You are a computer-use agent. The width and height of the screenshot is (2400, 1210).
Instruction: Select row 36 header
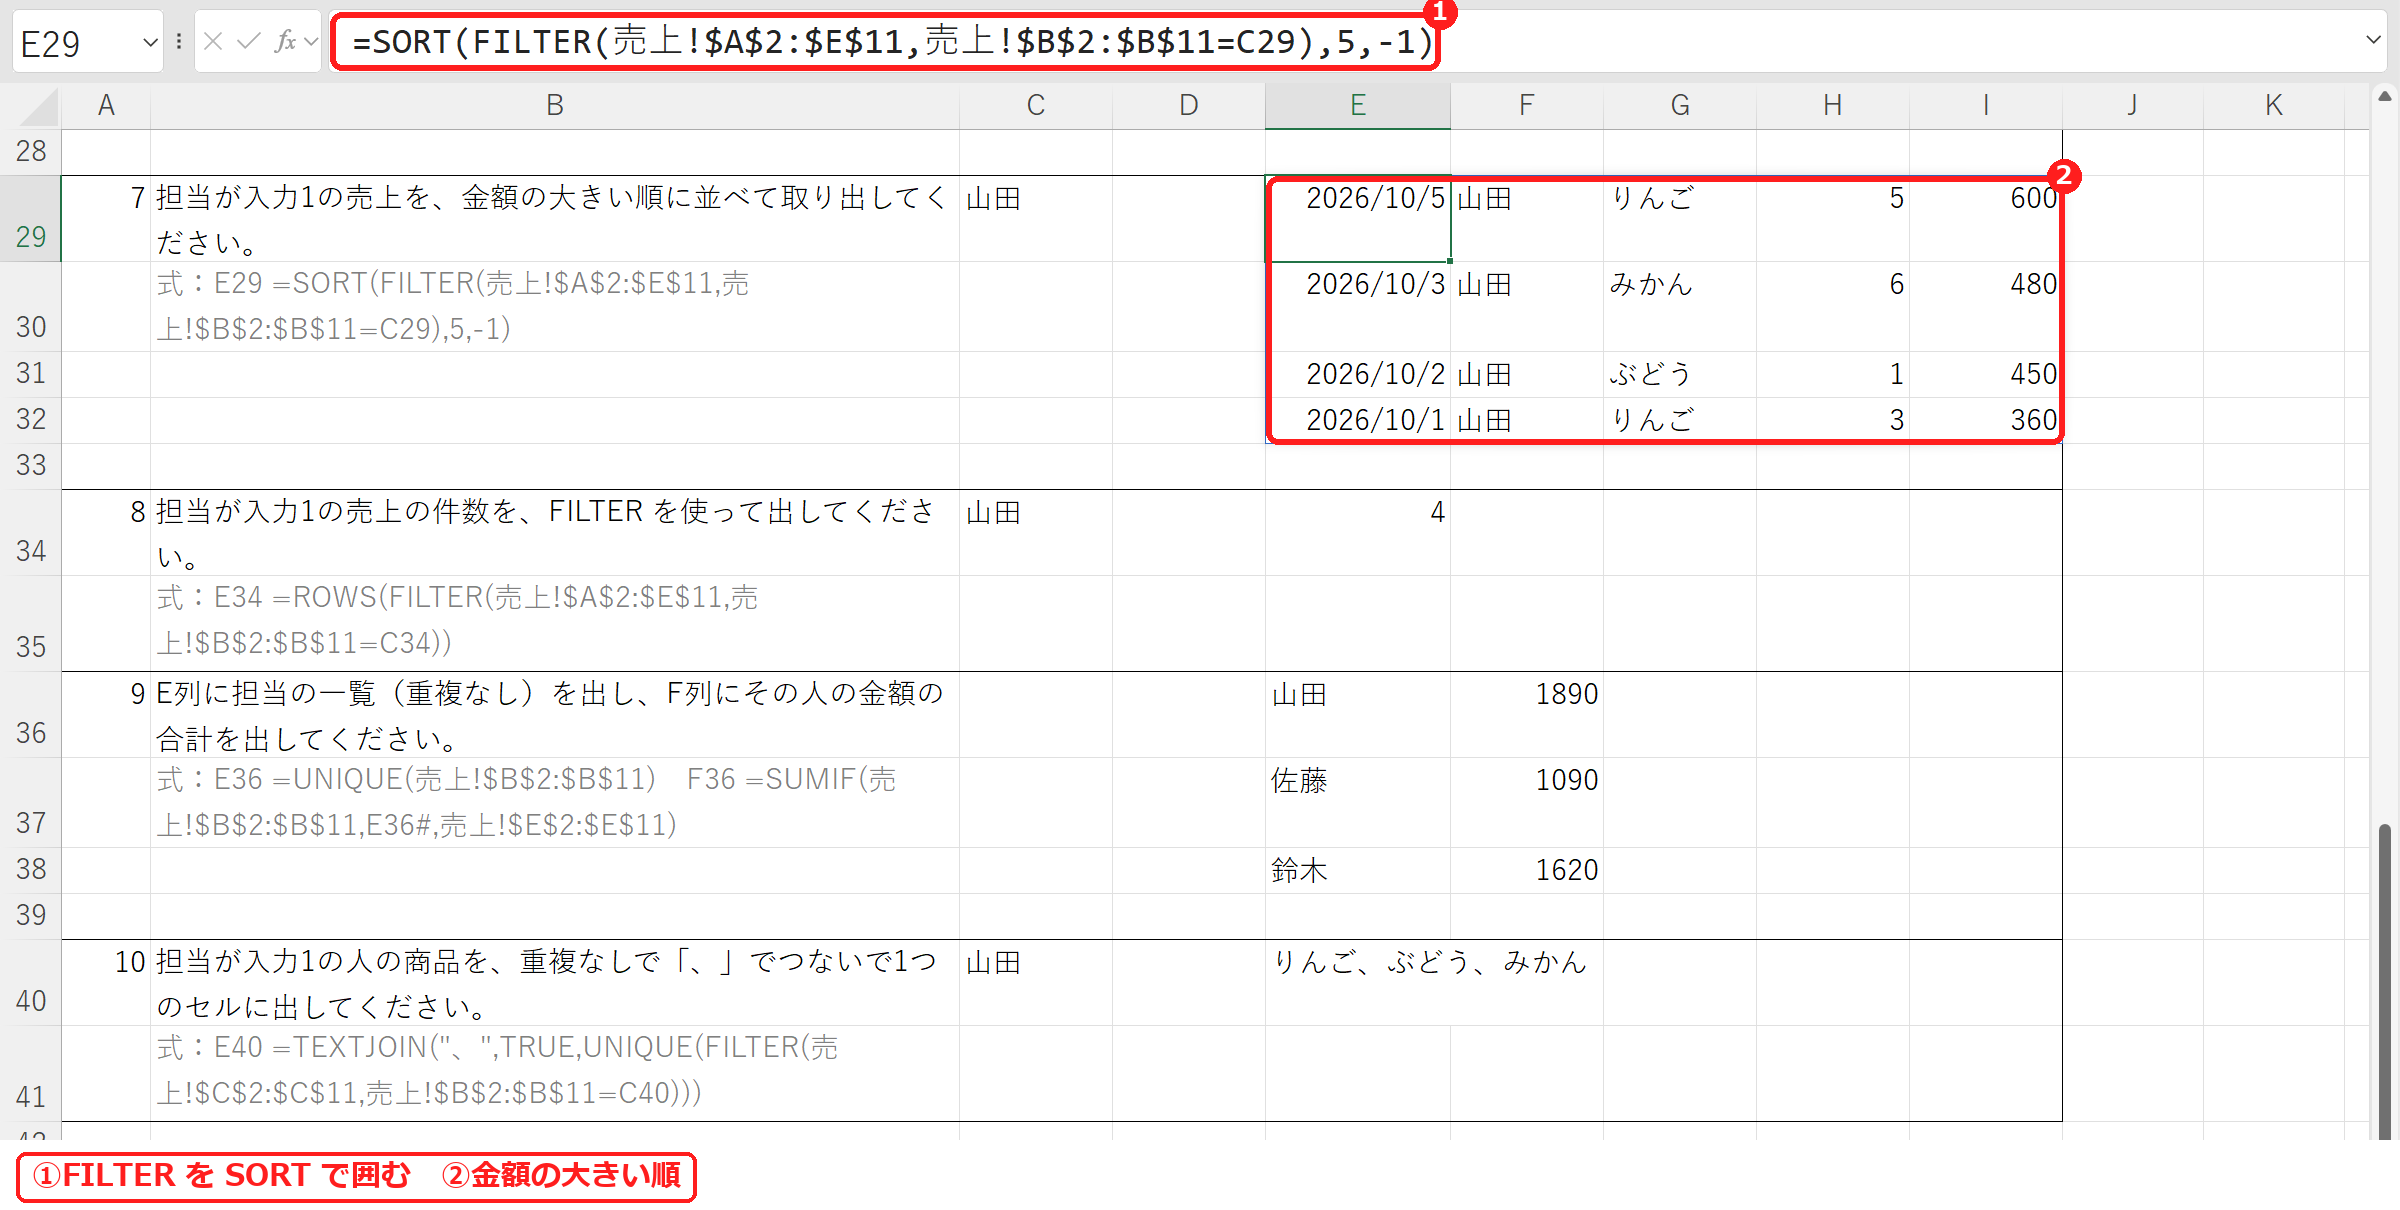click(31, 715)
